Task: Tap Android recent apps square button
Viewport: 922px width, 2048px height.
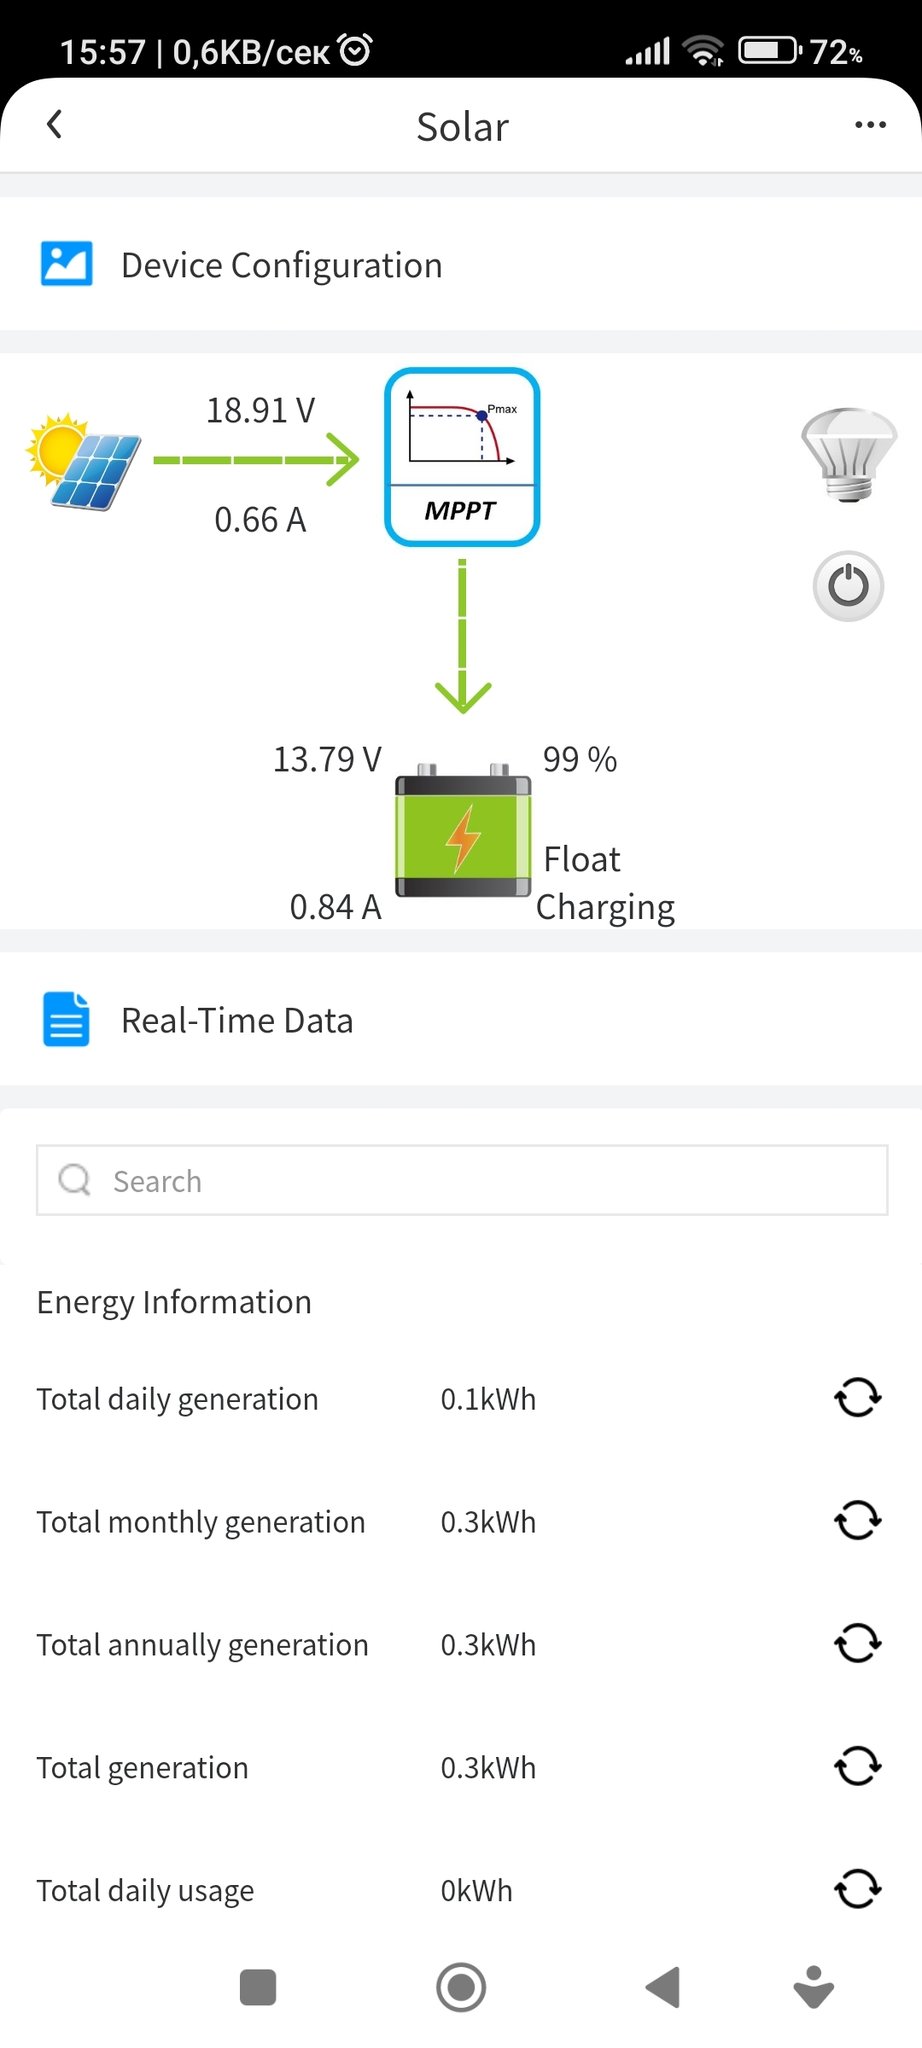Action: [x=258, y=1987]
